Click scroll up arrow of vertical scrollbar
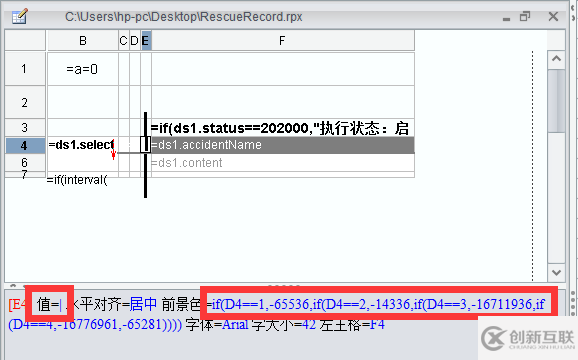Viewport: 578px width, 360px height. [556, 59]
